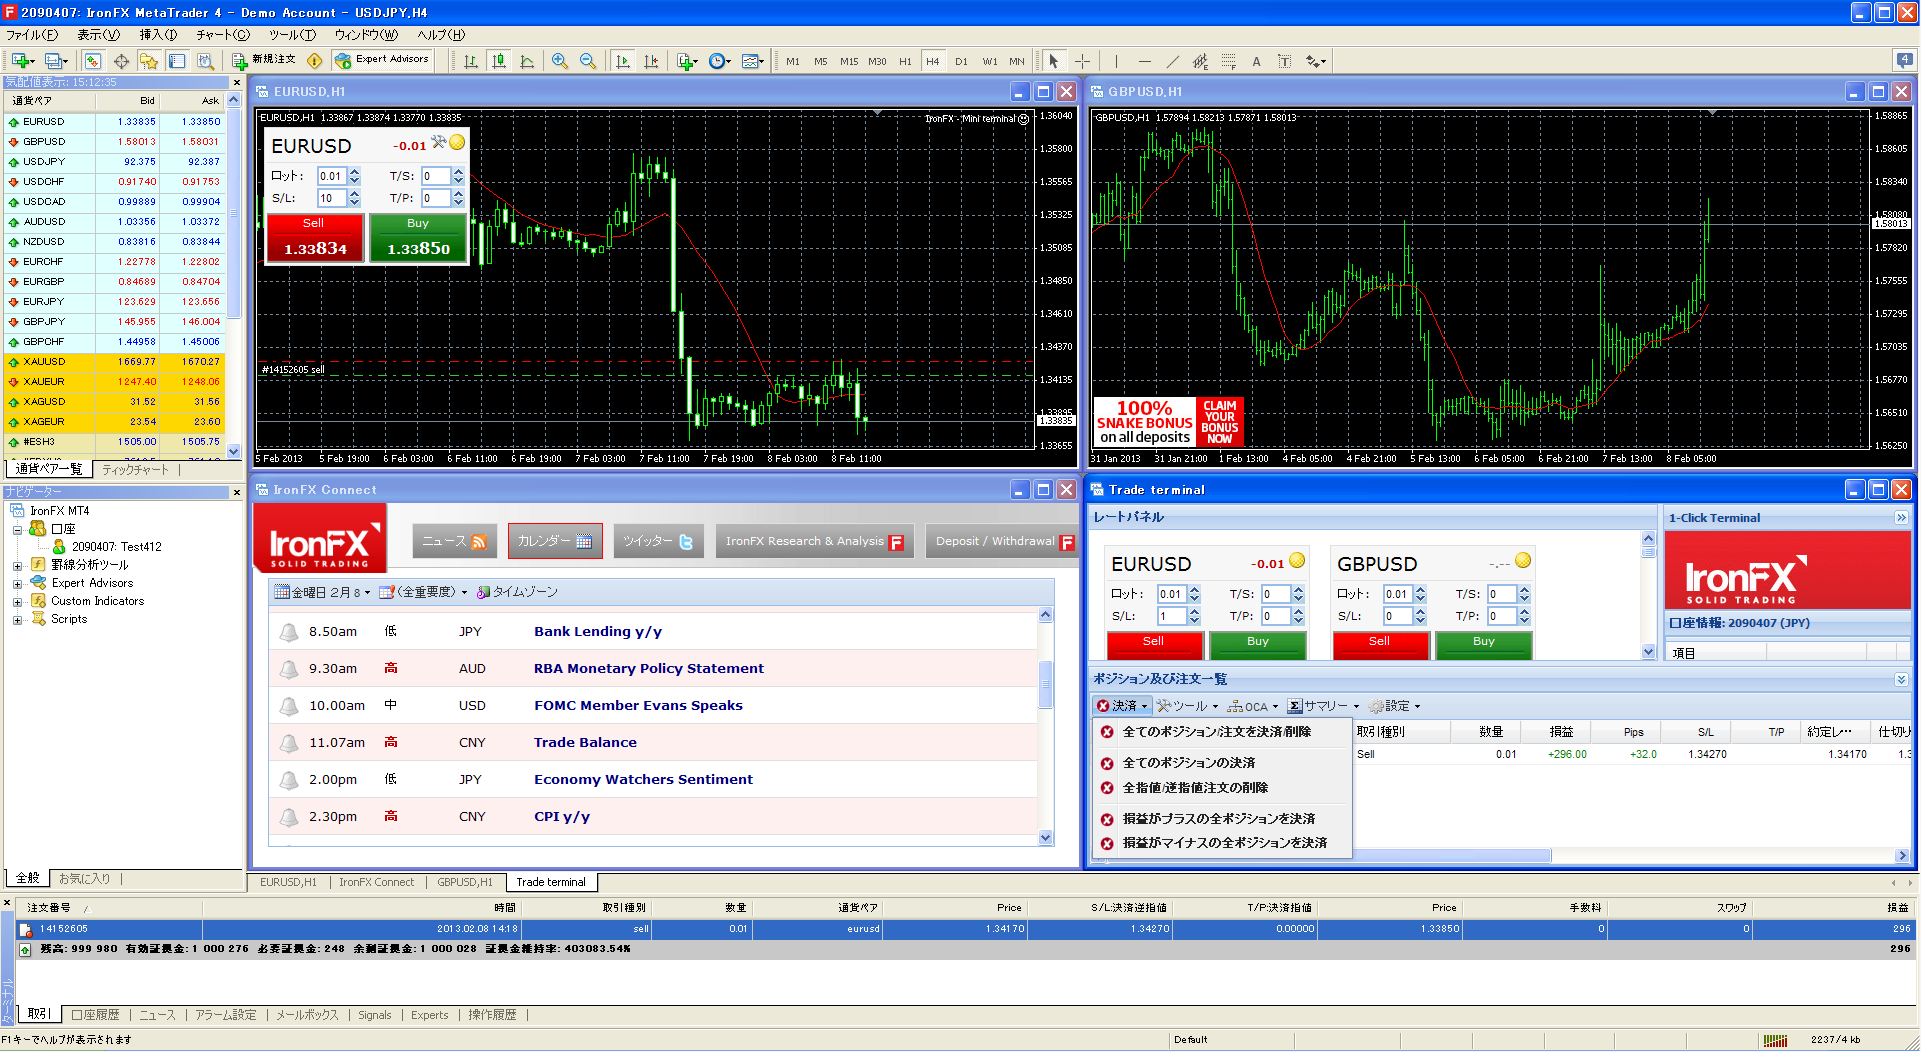The width and height of the screenshot is (1921, 1052).
Task: Expand the 罫線分析ツール navigator node
Action: (17, 565)
